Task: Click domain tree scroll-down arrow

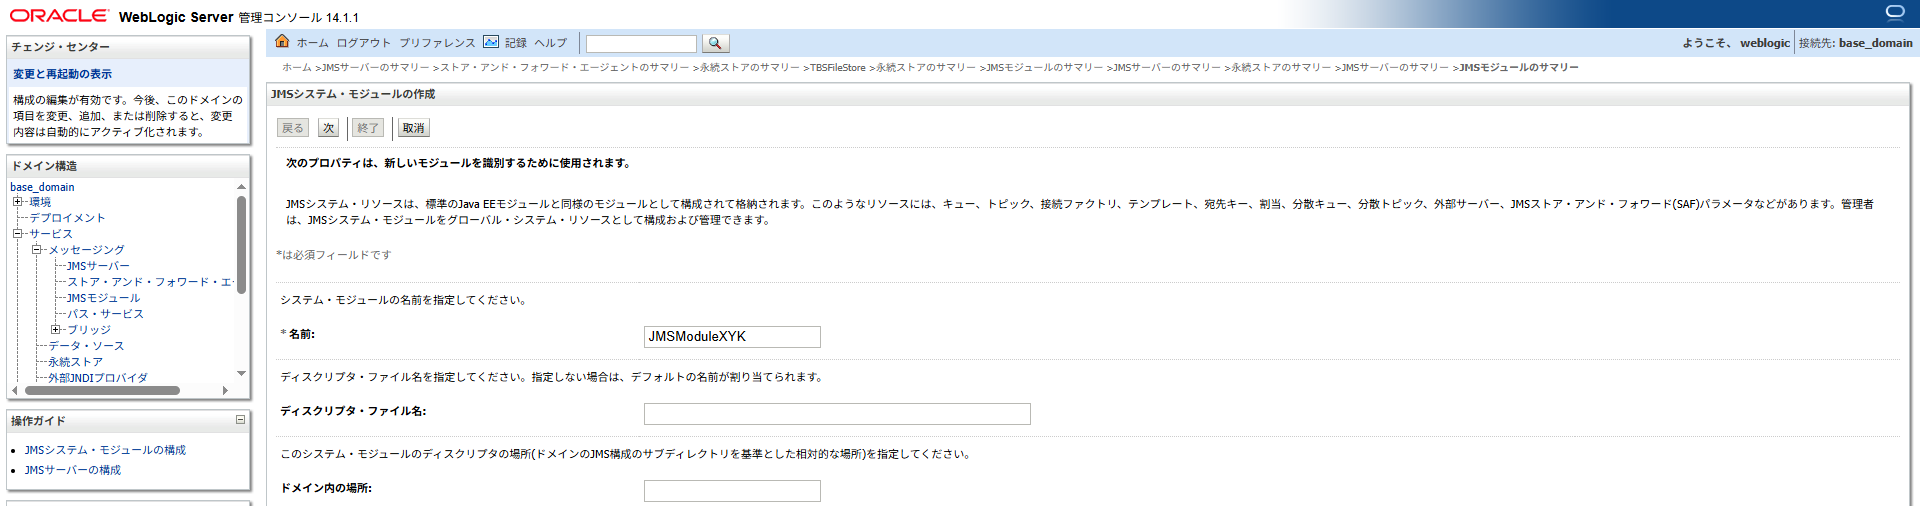Action: [241, 373]
